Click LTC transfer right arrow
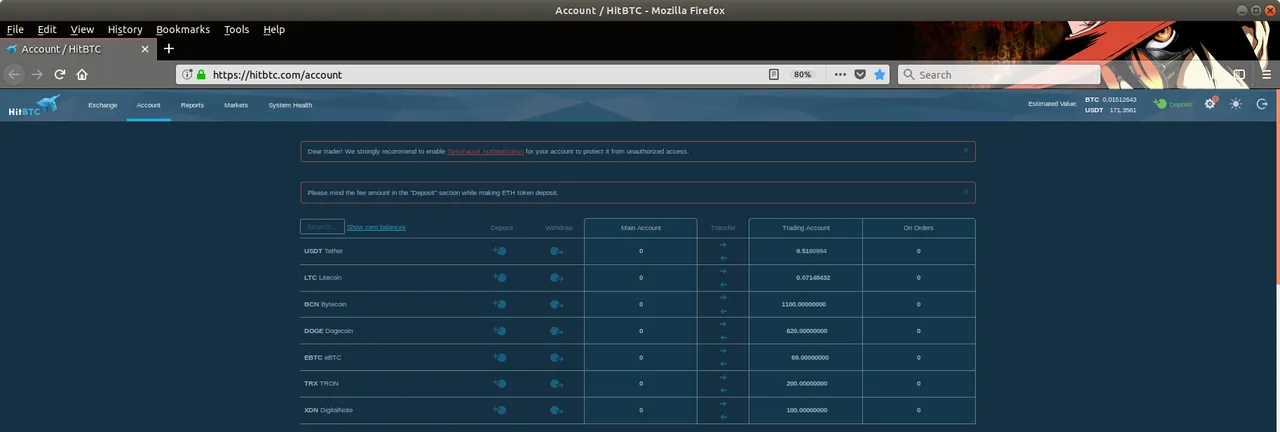The image size is (1280, 432). coord(723,271)
